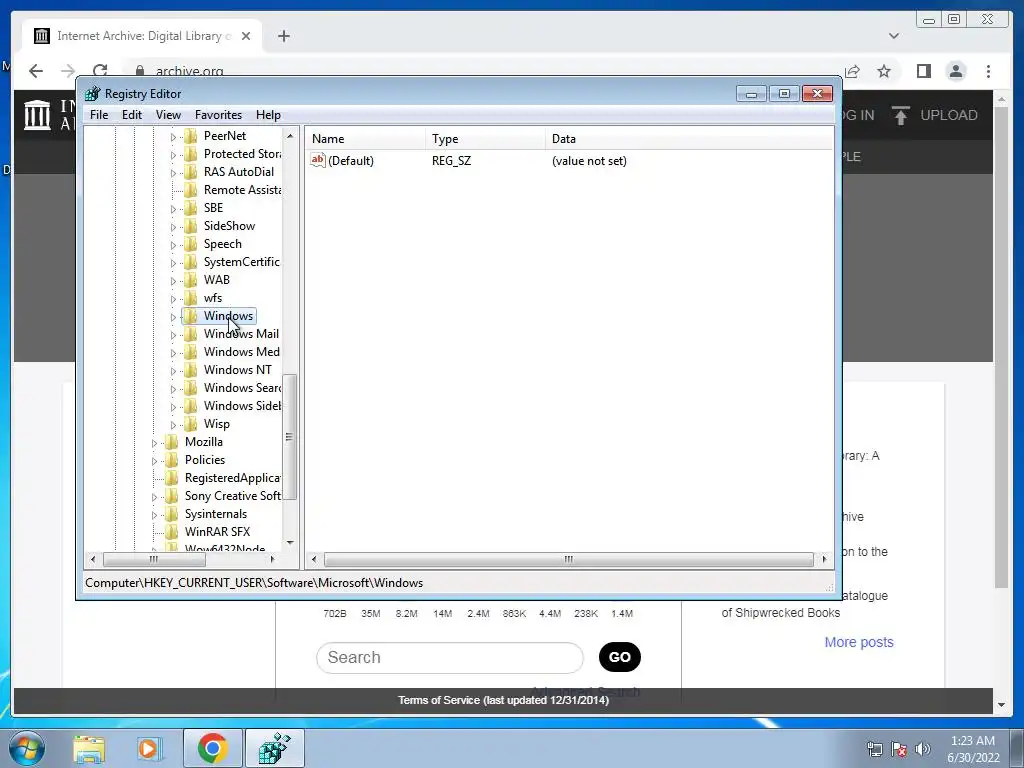Image resolution: width=1024 pixels, height=768 pixels.
Task: Expand the RAS AutoDial key
Action: pos(173,172)
